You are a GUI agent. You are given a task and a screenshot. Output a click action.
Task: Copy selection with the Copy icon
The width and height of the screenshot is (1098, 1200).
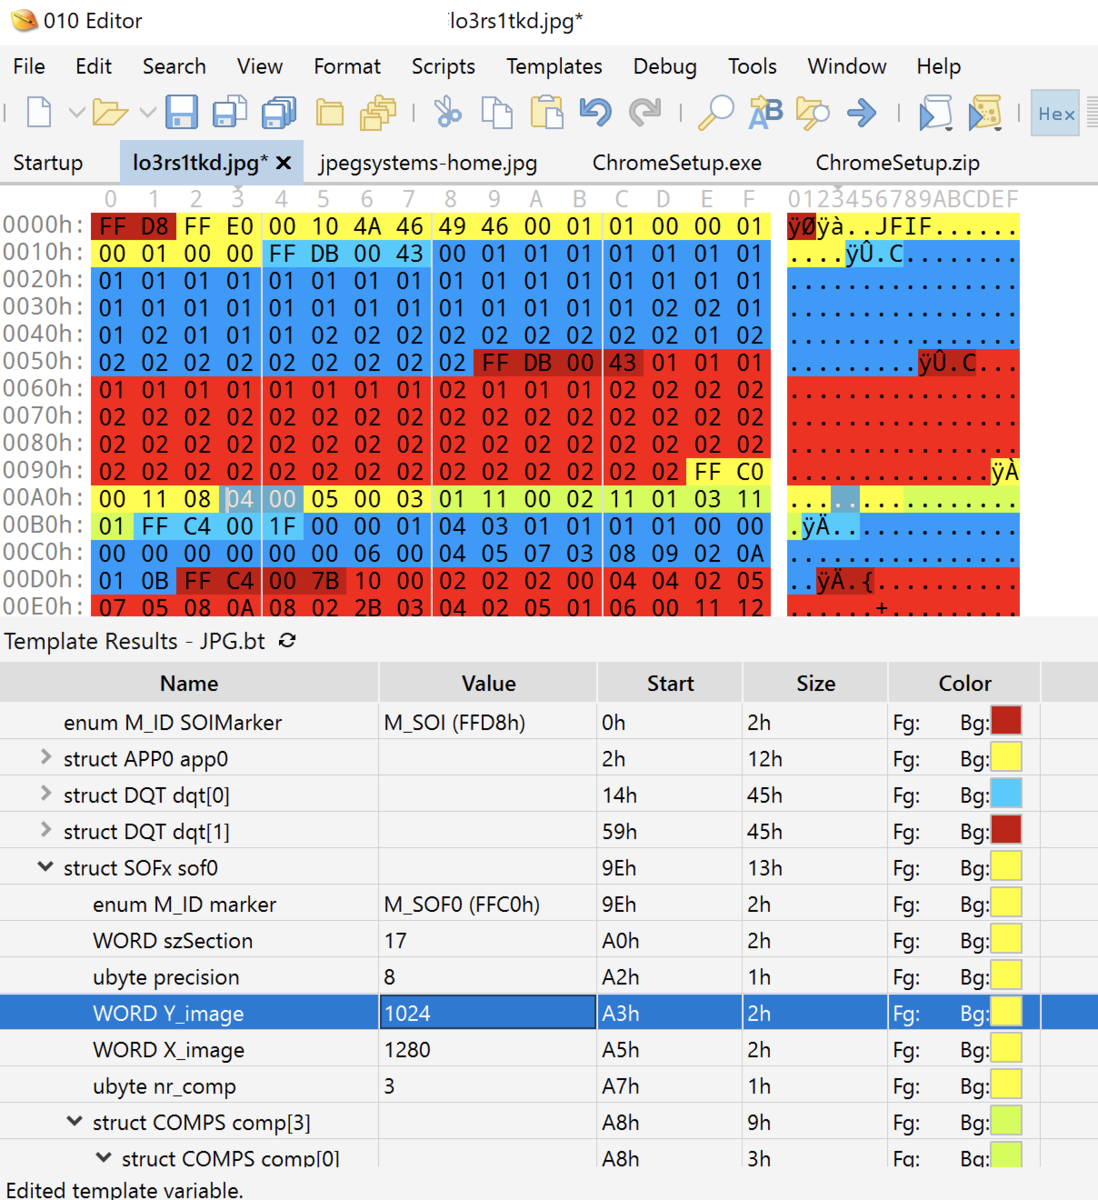pos(496,112)
